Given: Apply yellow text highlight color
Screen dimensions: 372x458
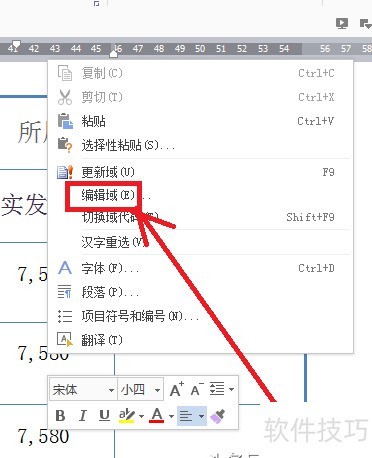Looking at the screenshot, I should (127, 416).
